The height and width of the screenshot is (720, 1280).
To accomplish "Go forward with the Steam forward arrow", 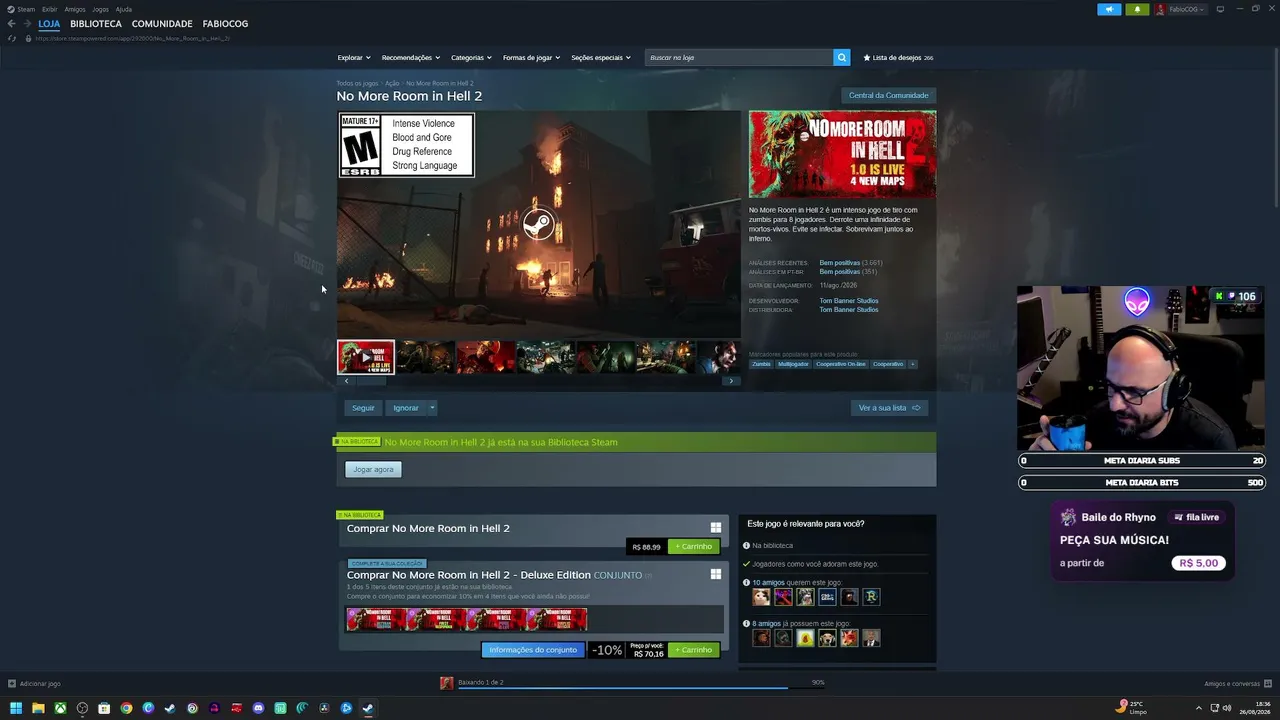I will coord(26,23).
